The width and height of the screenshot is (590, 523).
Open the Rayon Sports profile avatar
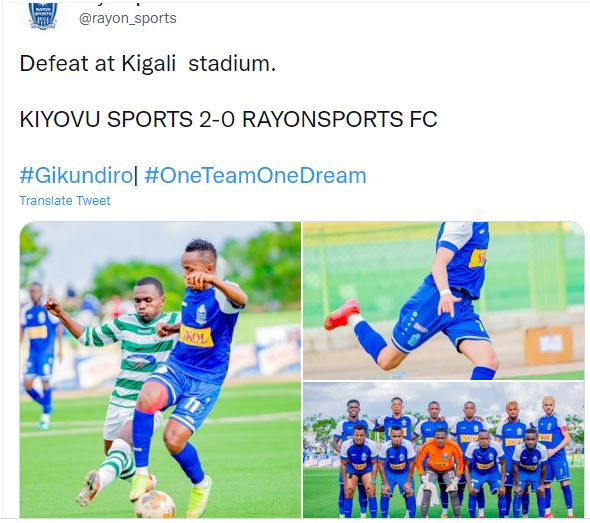click(x=43, y=16)
